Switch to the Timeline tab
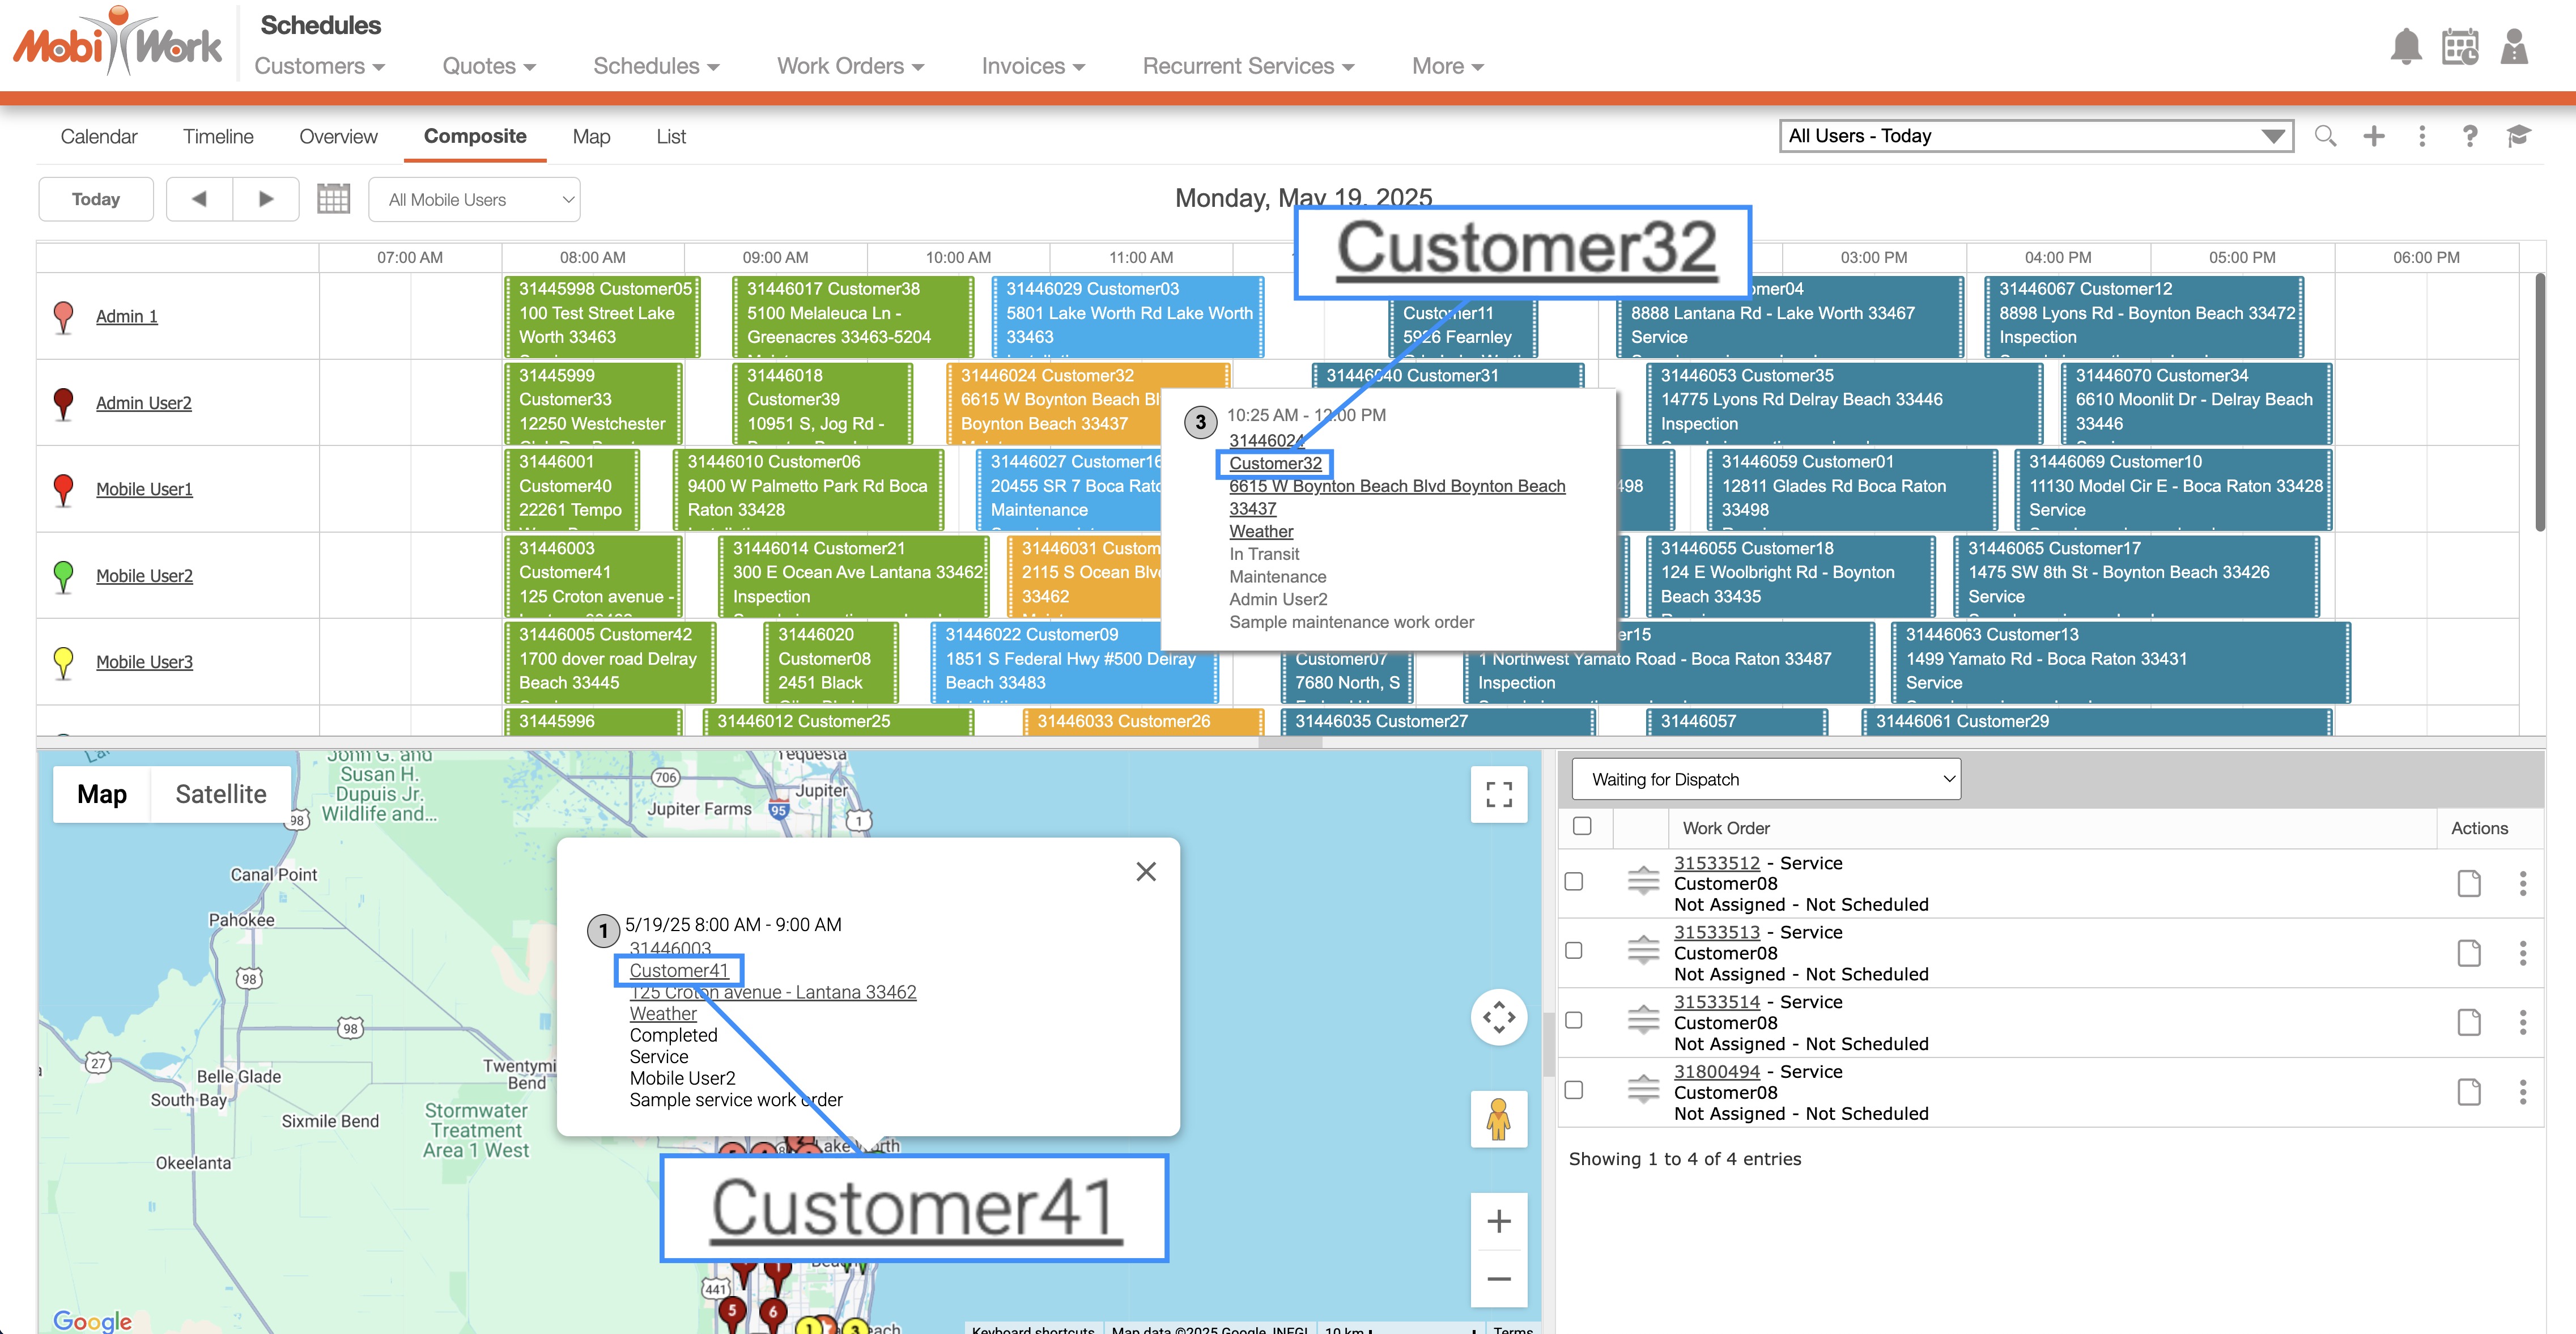The height and width of the screenshot is (1334, 2576). click(218, 136)
